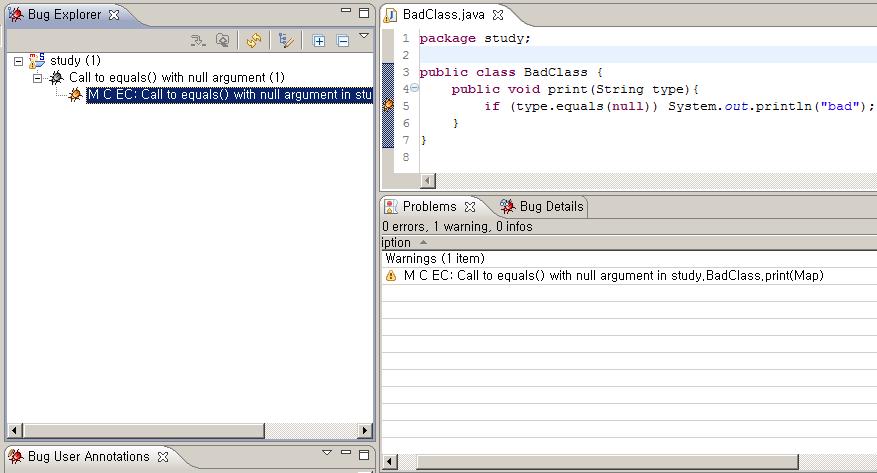Click the '0 errors, 1 warning, 0 infos' summary text
Viewport: 877px width, 473px height.
[x=458, y=226]
